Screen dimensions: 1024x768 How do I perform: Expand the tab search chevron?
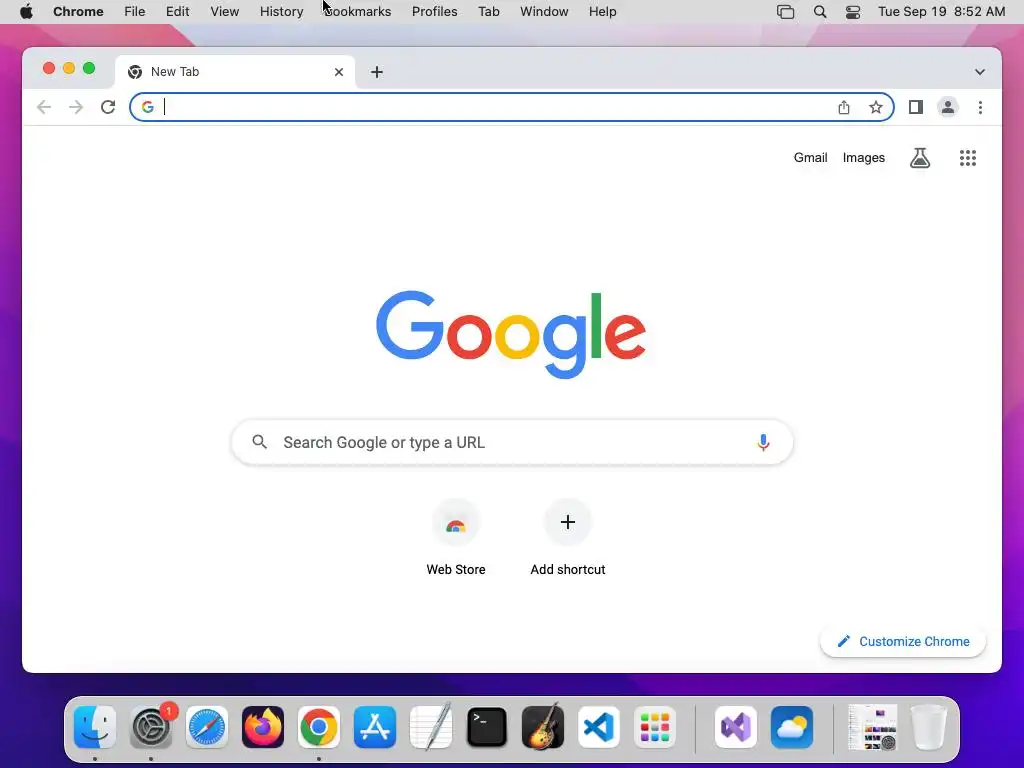tap(980, 72)
